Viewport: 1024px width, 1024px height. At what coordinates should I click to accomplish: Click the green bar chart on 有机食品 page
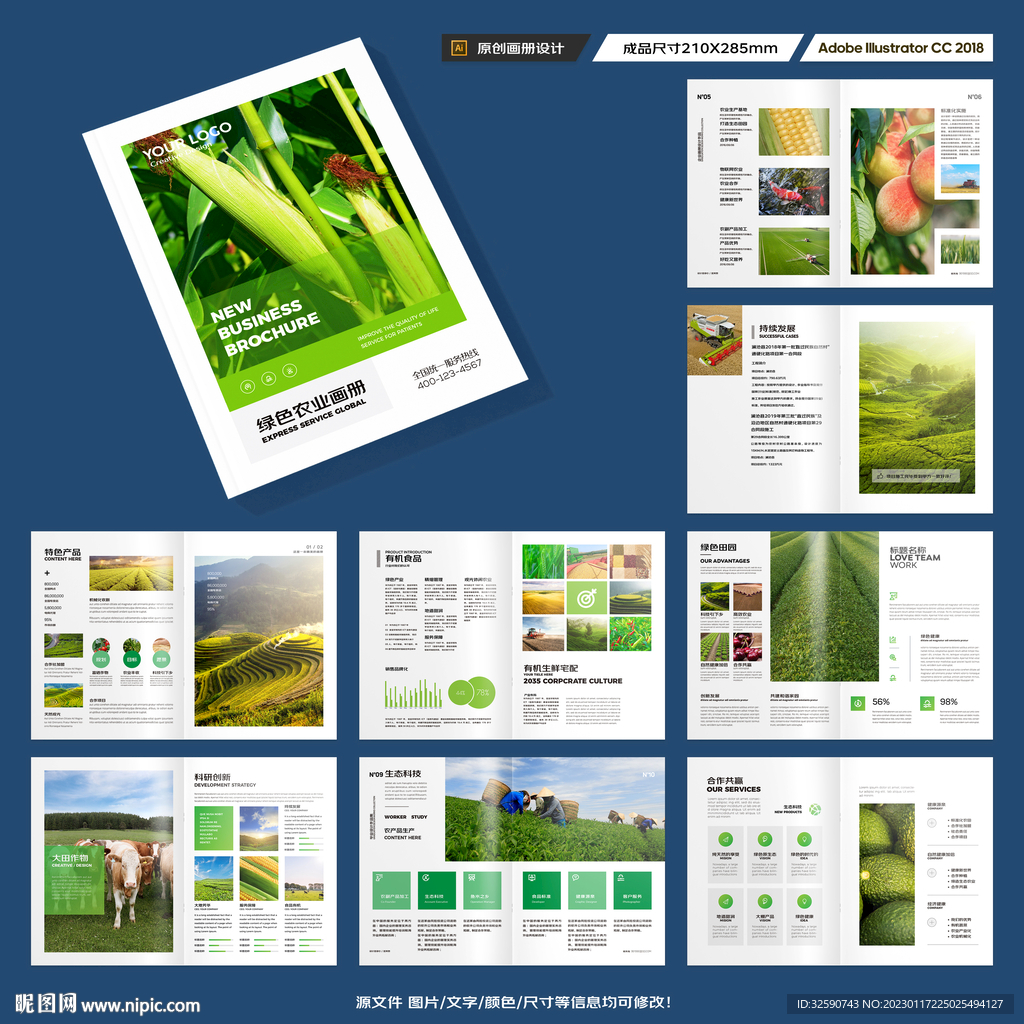pos(413,694)
